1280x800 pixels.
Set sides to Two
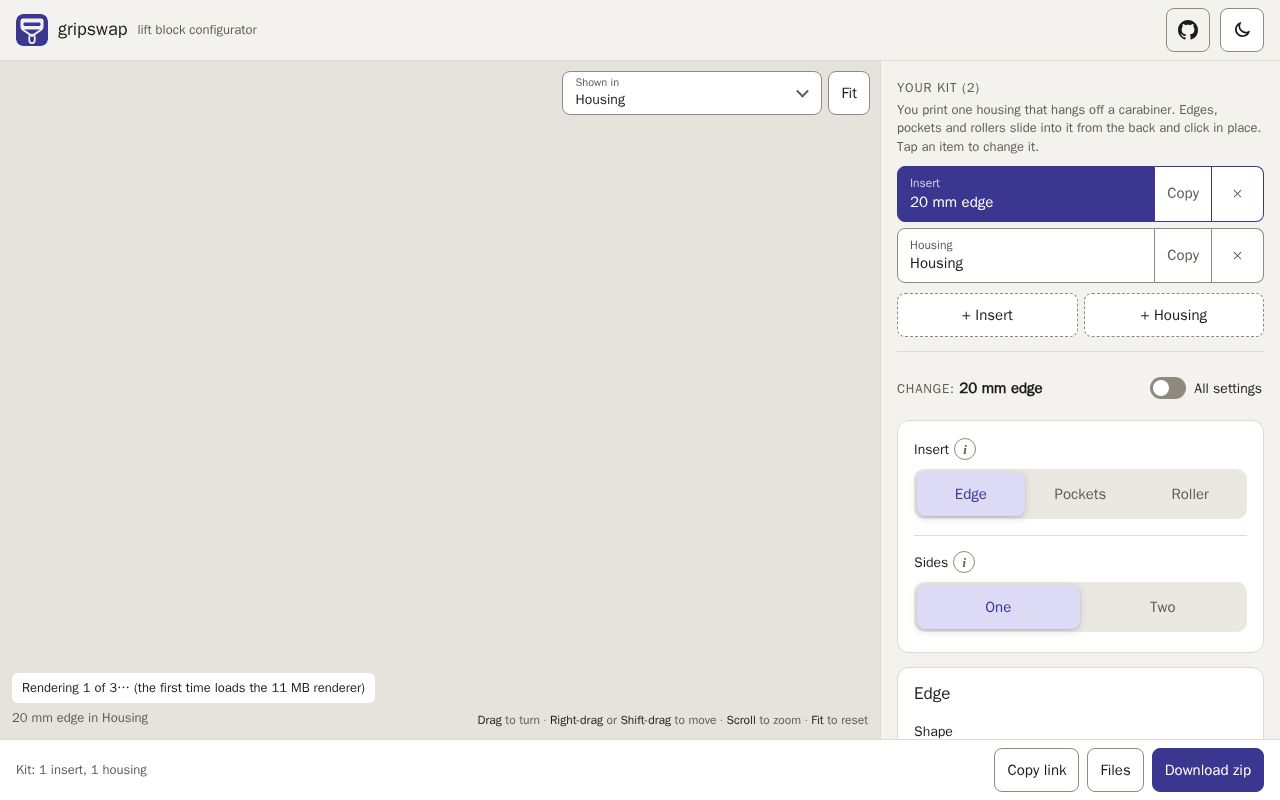tap(1162, 607)
